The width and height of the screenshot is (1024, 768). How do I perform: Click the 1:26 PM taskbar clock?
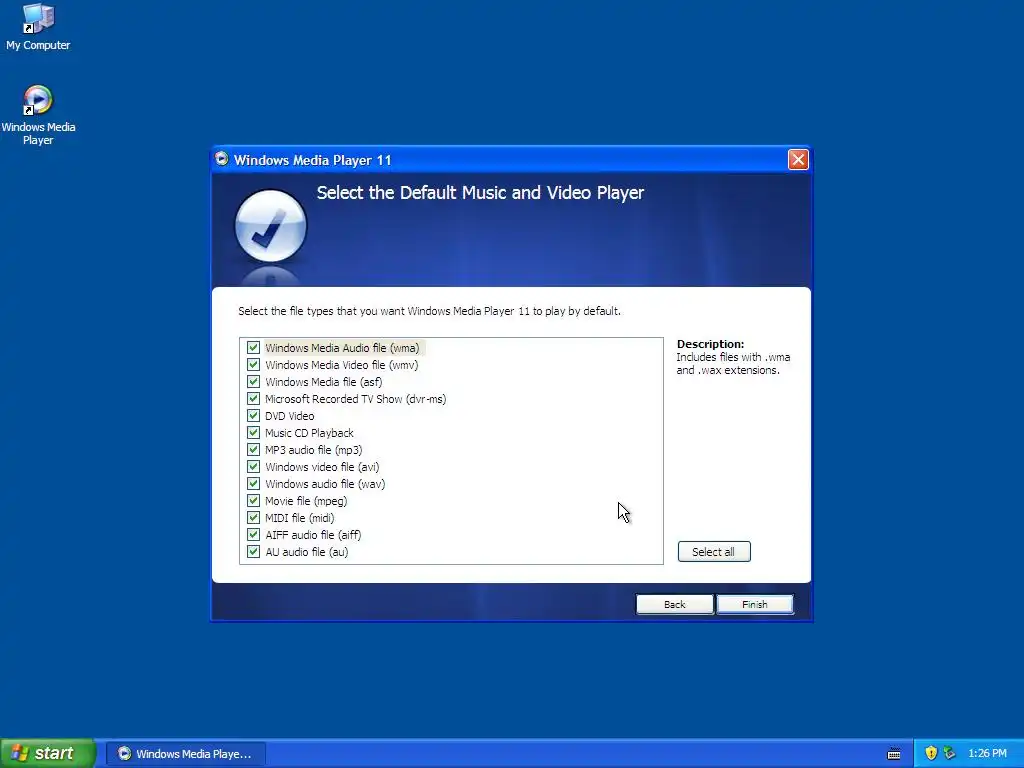point(987,754)
